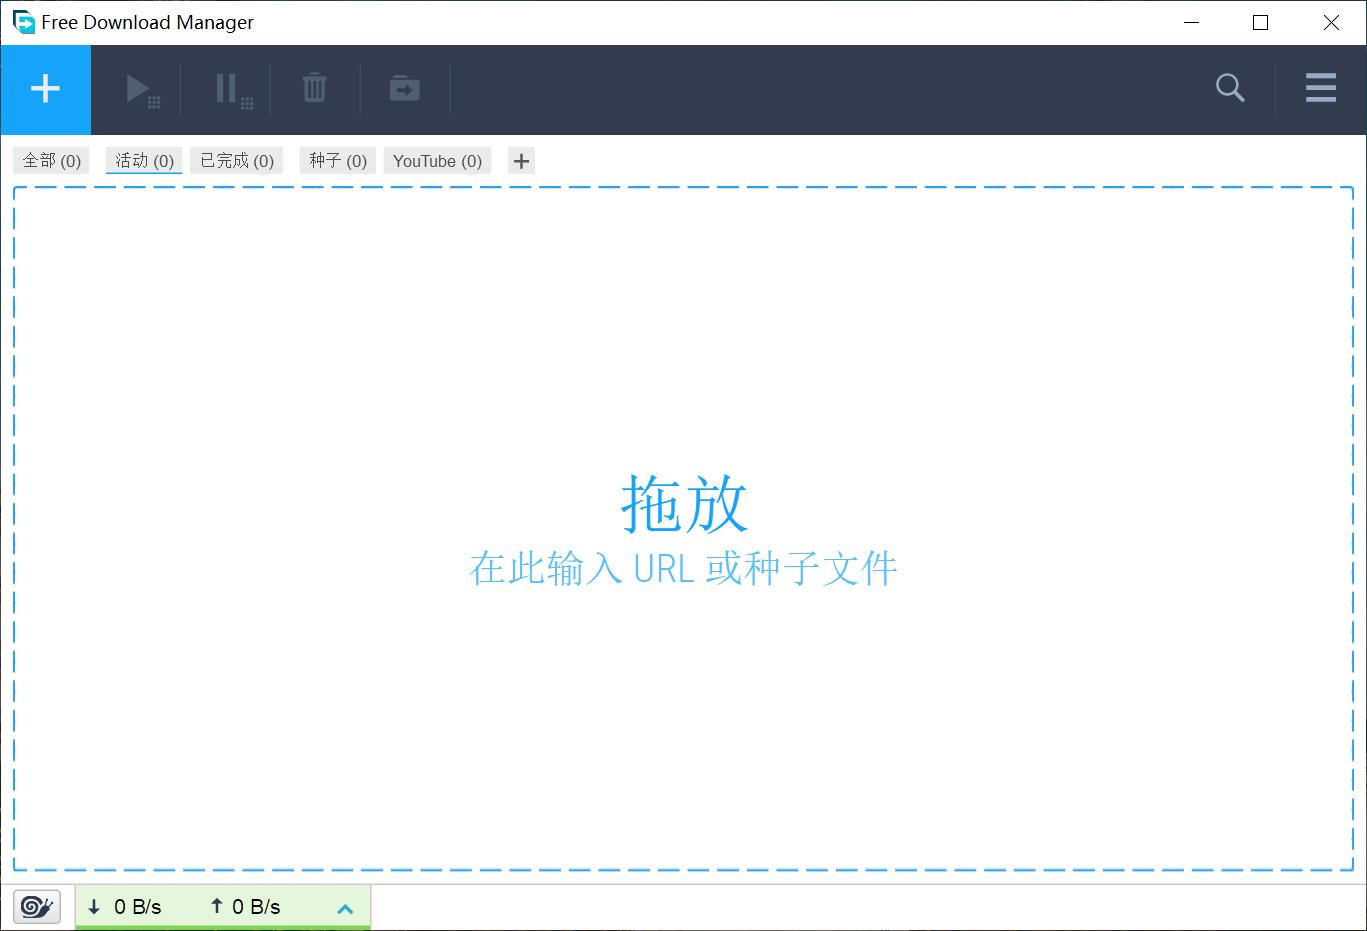Image resolution: width=1367 pixels, height=931 pixels.
Task: Select the 全部 tab
Action: [x=50, y=160]
